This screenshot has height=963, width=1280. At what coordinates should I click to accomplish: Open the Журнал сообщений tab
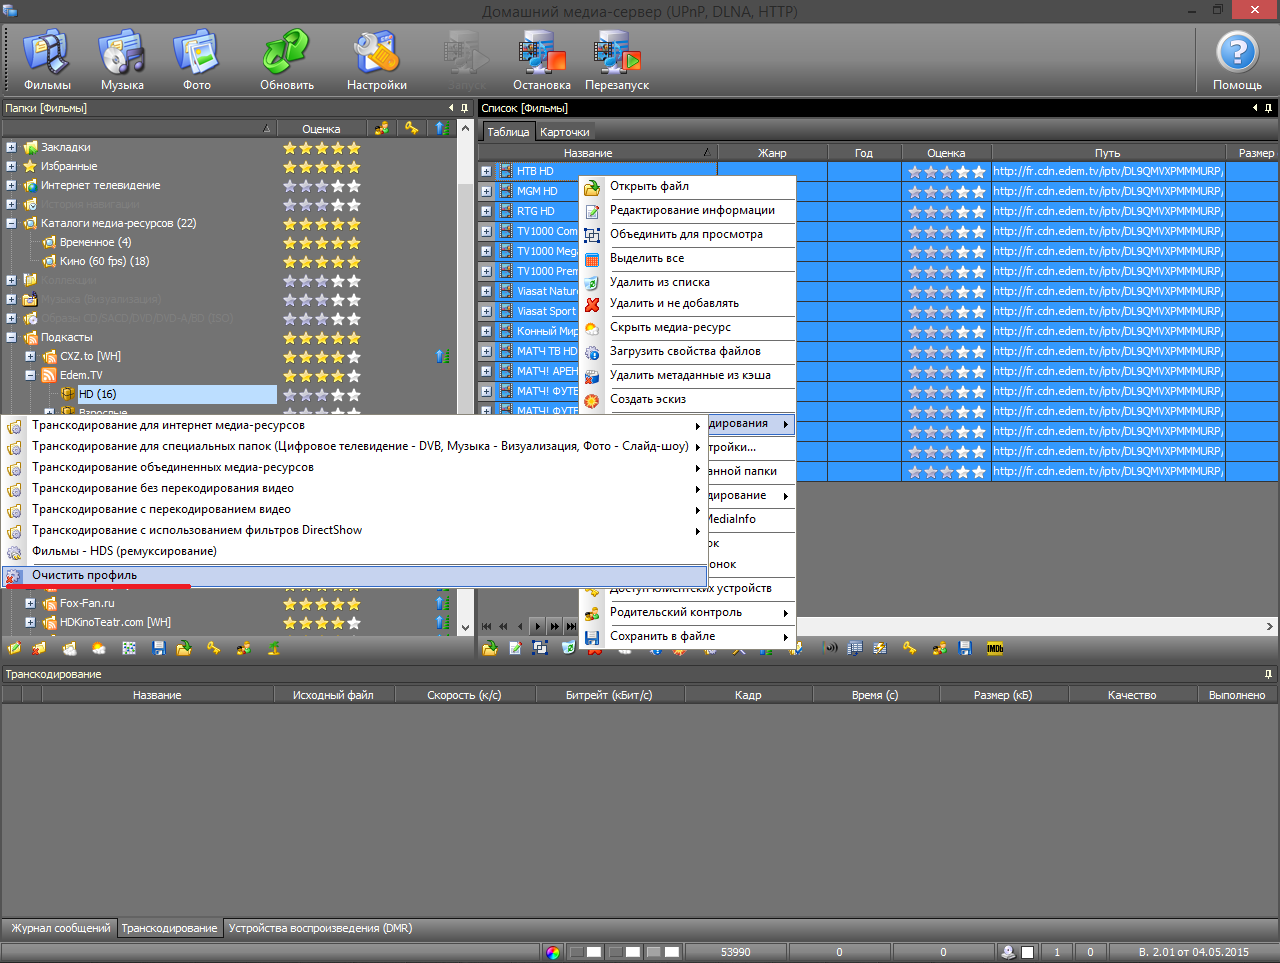60,929
